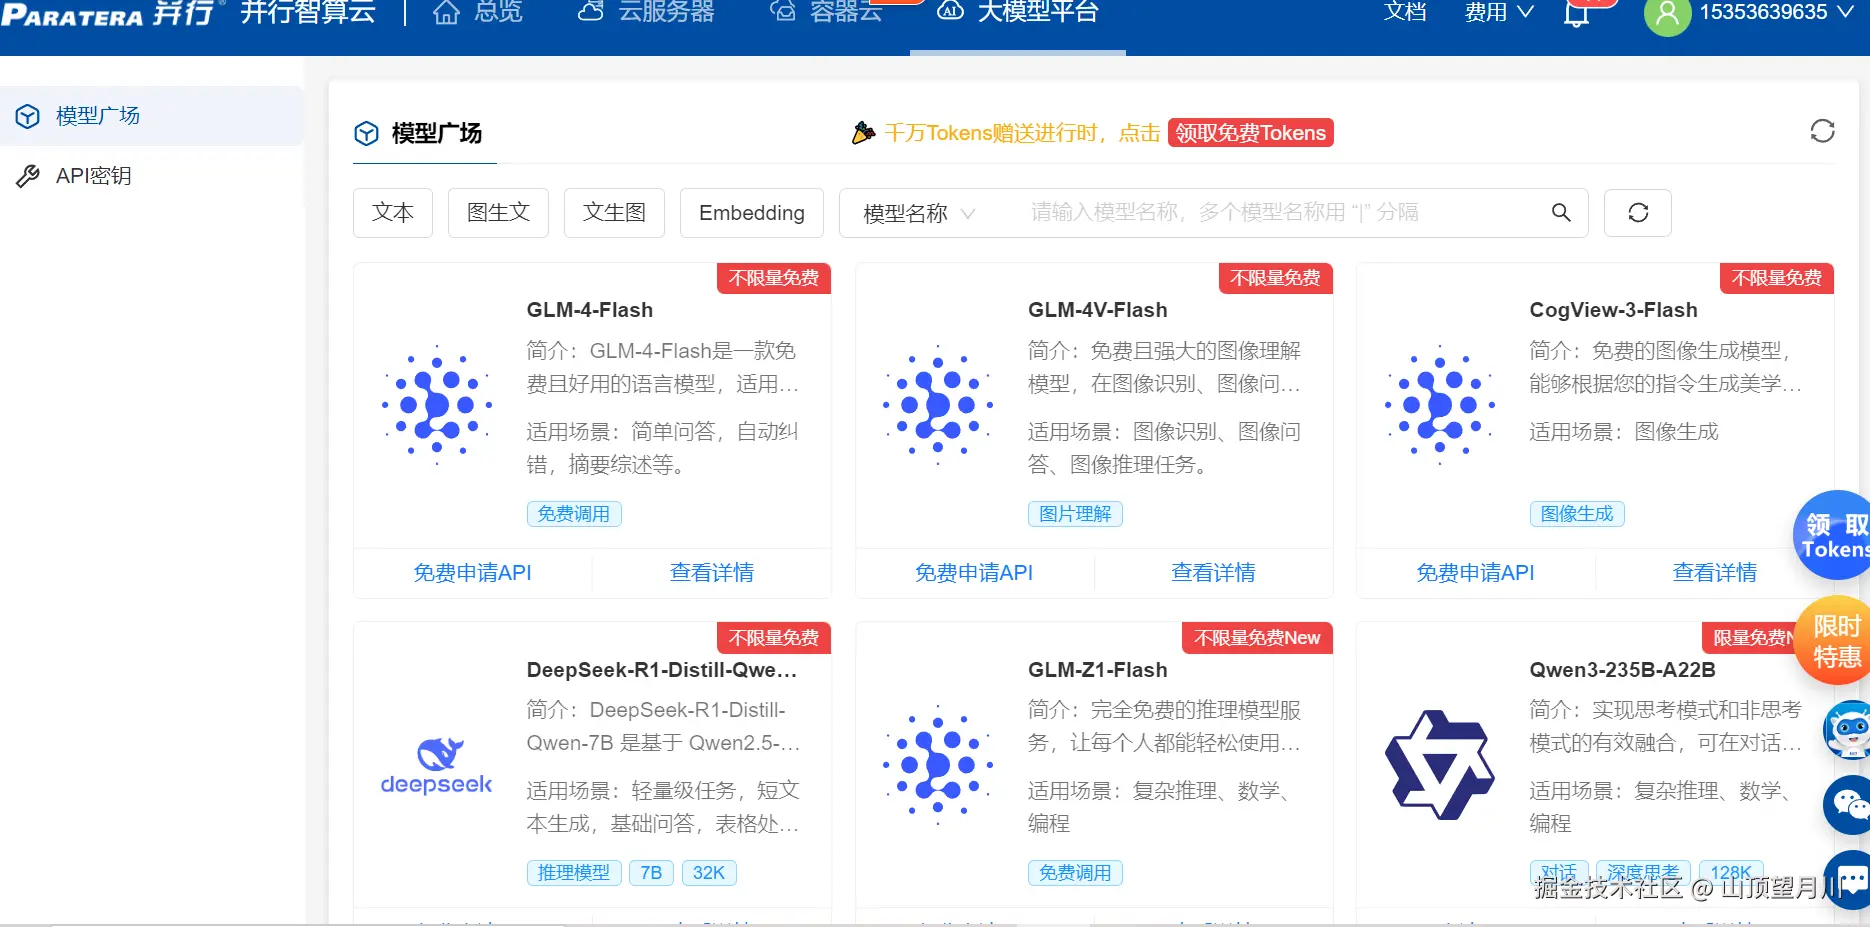Viewport: 1870px width, 927px height.
Task: Filter models by Embedding
Action: pos(752,213)
